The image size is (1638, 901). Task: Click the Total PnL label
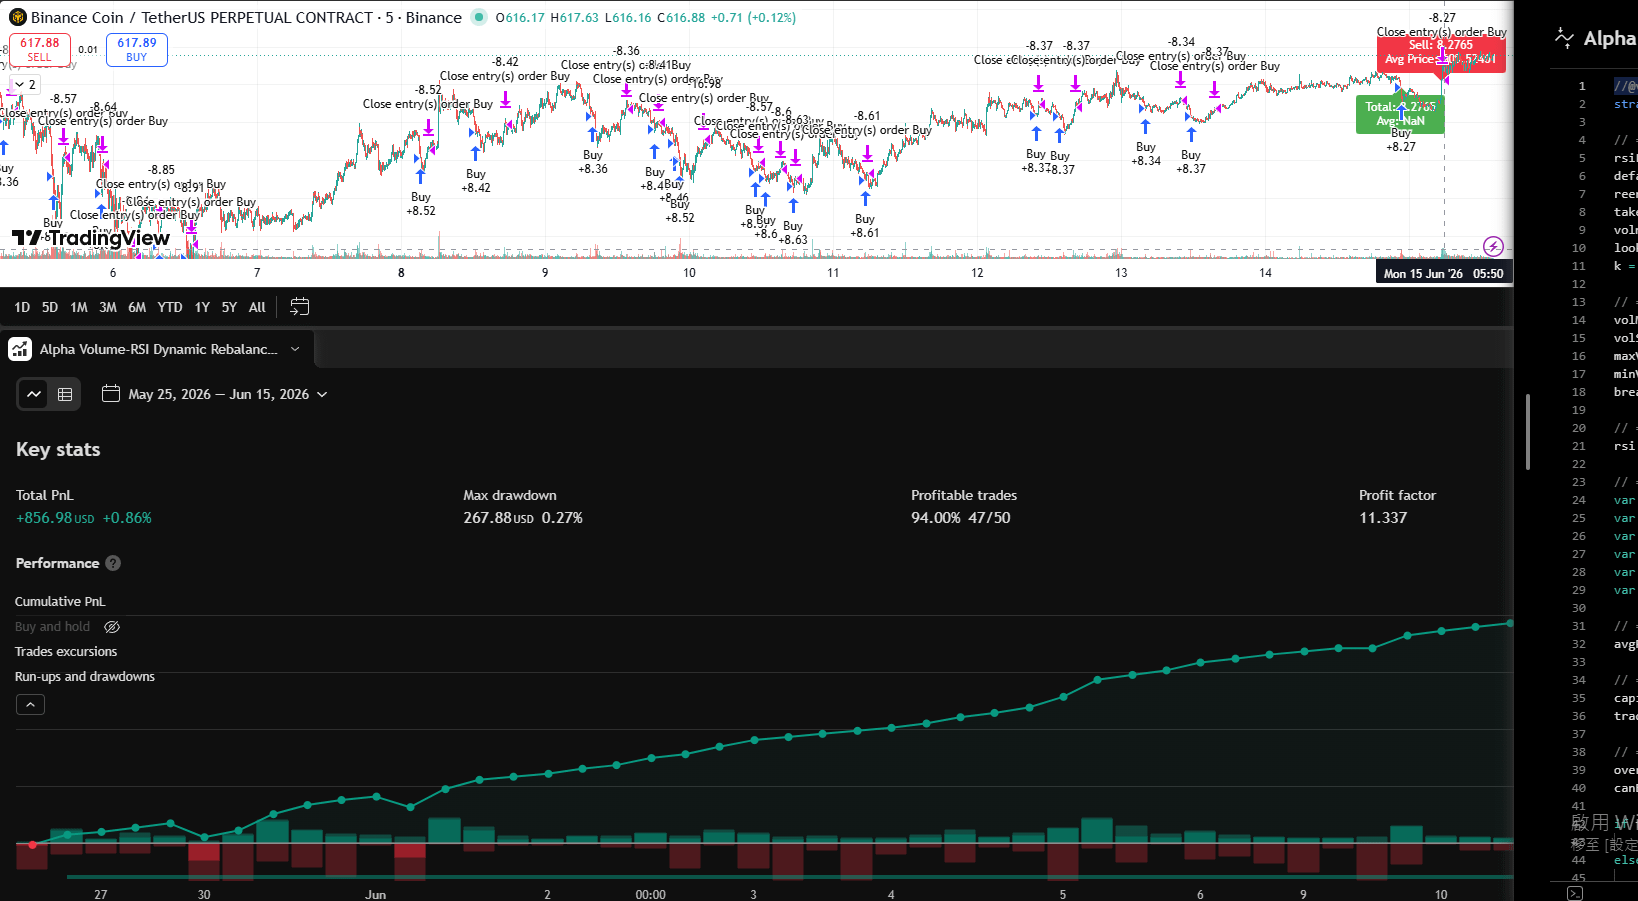(x=45, y=495)
